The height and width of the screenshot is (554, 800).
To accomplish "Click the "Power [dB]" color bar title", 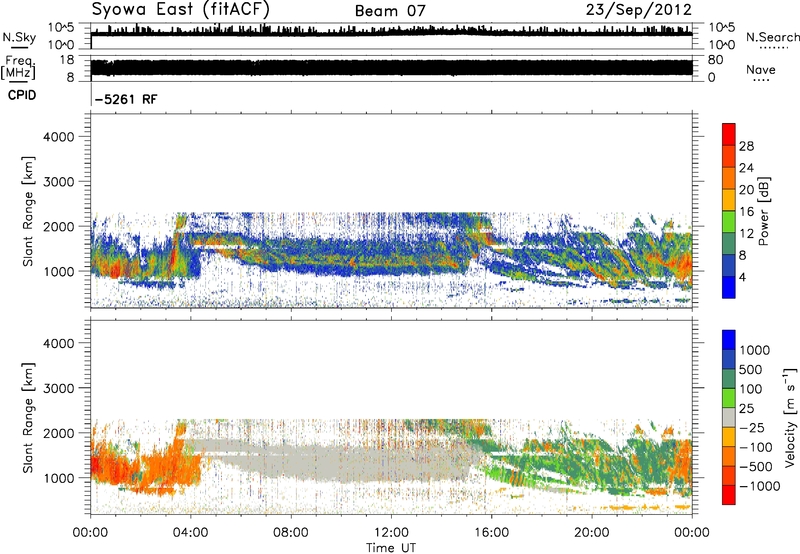I will tap(763, 211).
